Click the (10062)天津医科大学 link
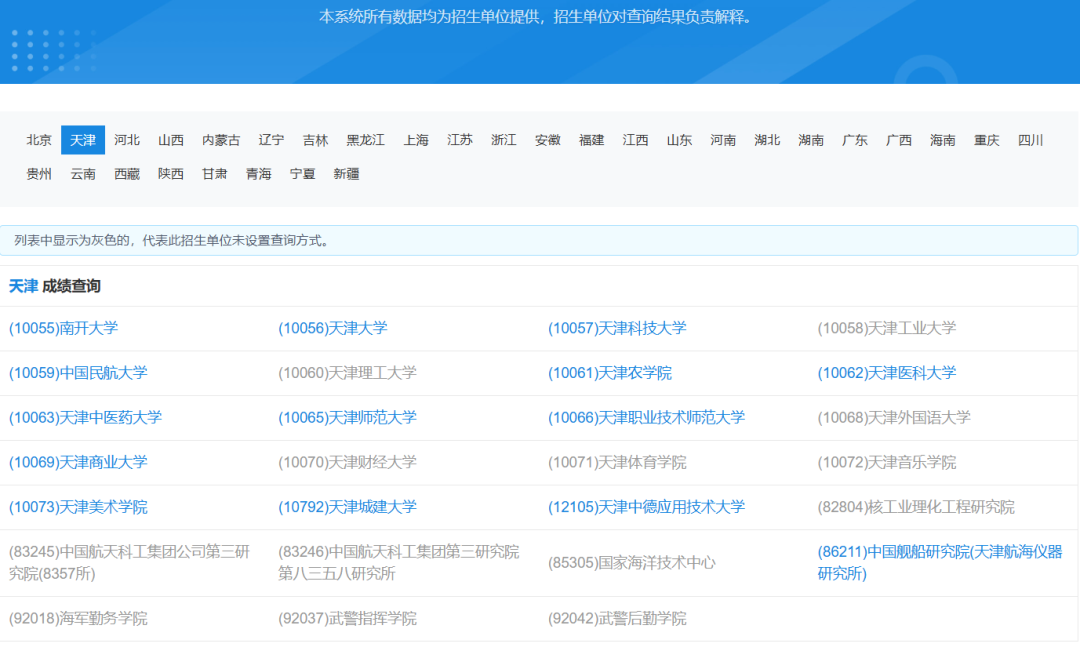The height and width of the screenshot is (658, 1080). point(886,373)
